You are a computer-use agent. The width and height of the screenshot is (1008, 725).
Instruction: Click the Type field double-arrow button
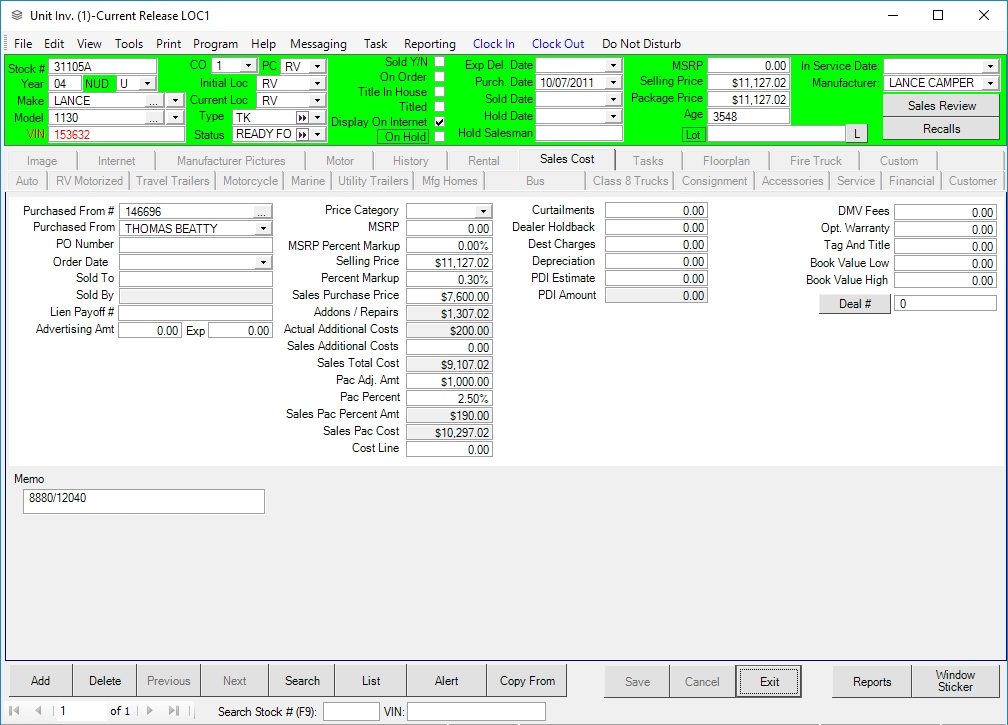(302, 118)
